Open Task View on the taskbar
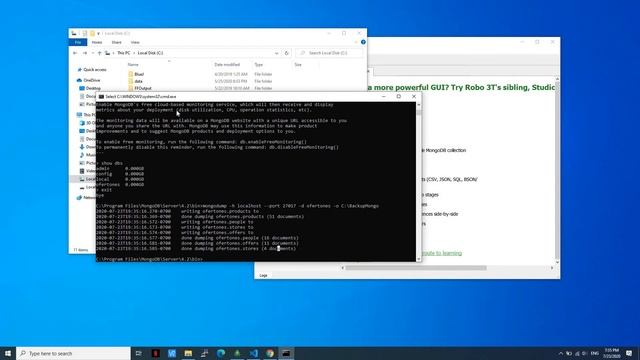 [139, 353]
